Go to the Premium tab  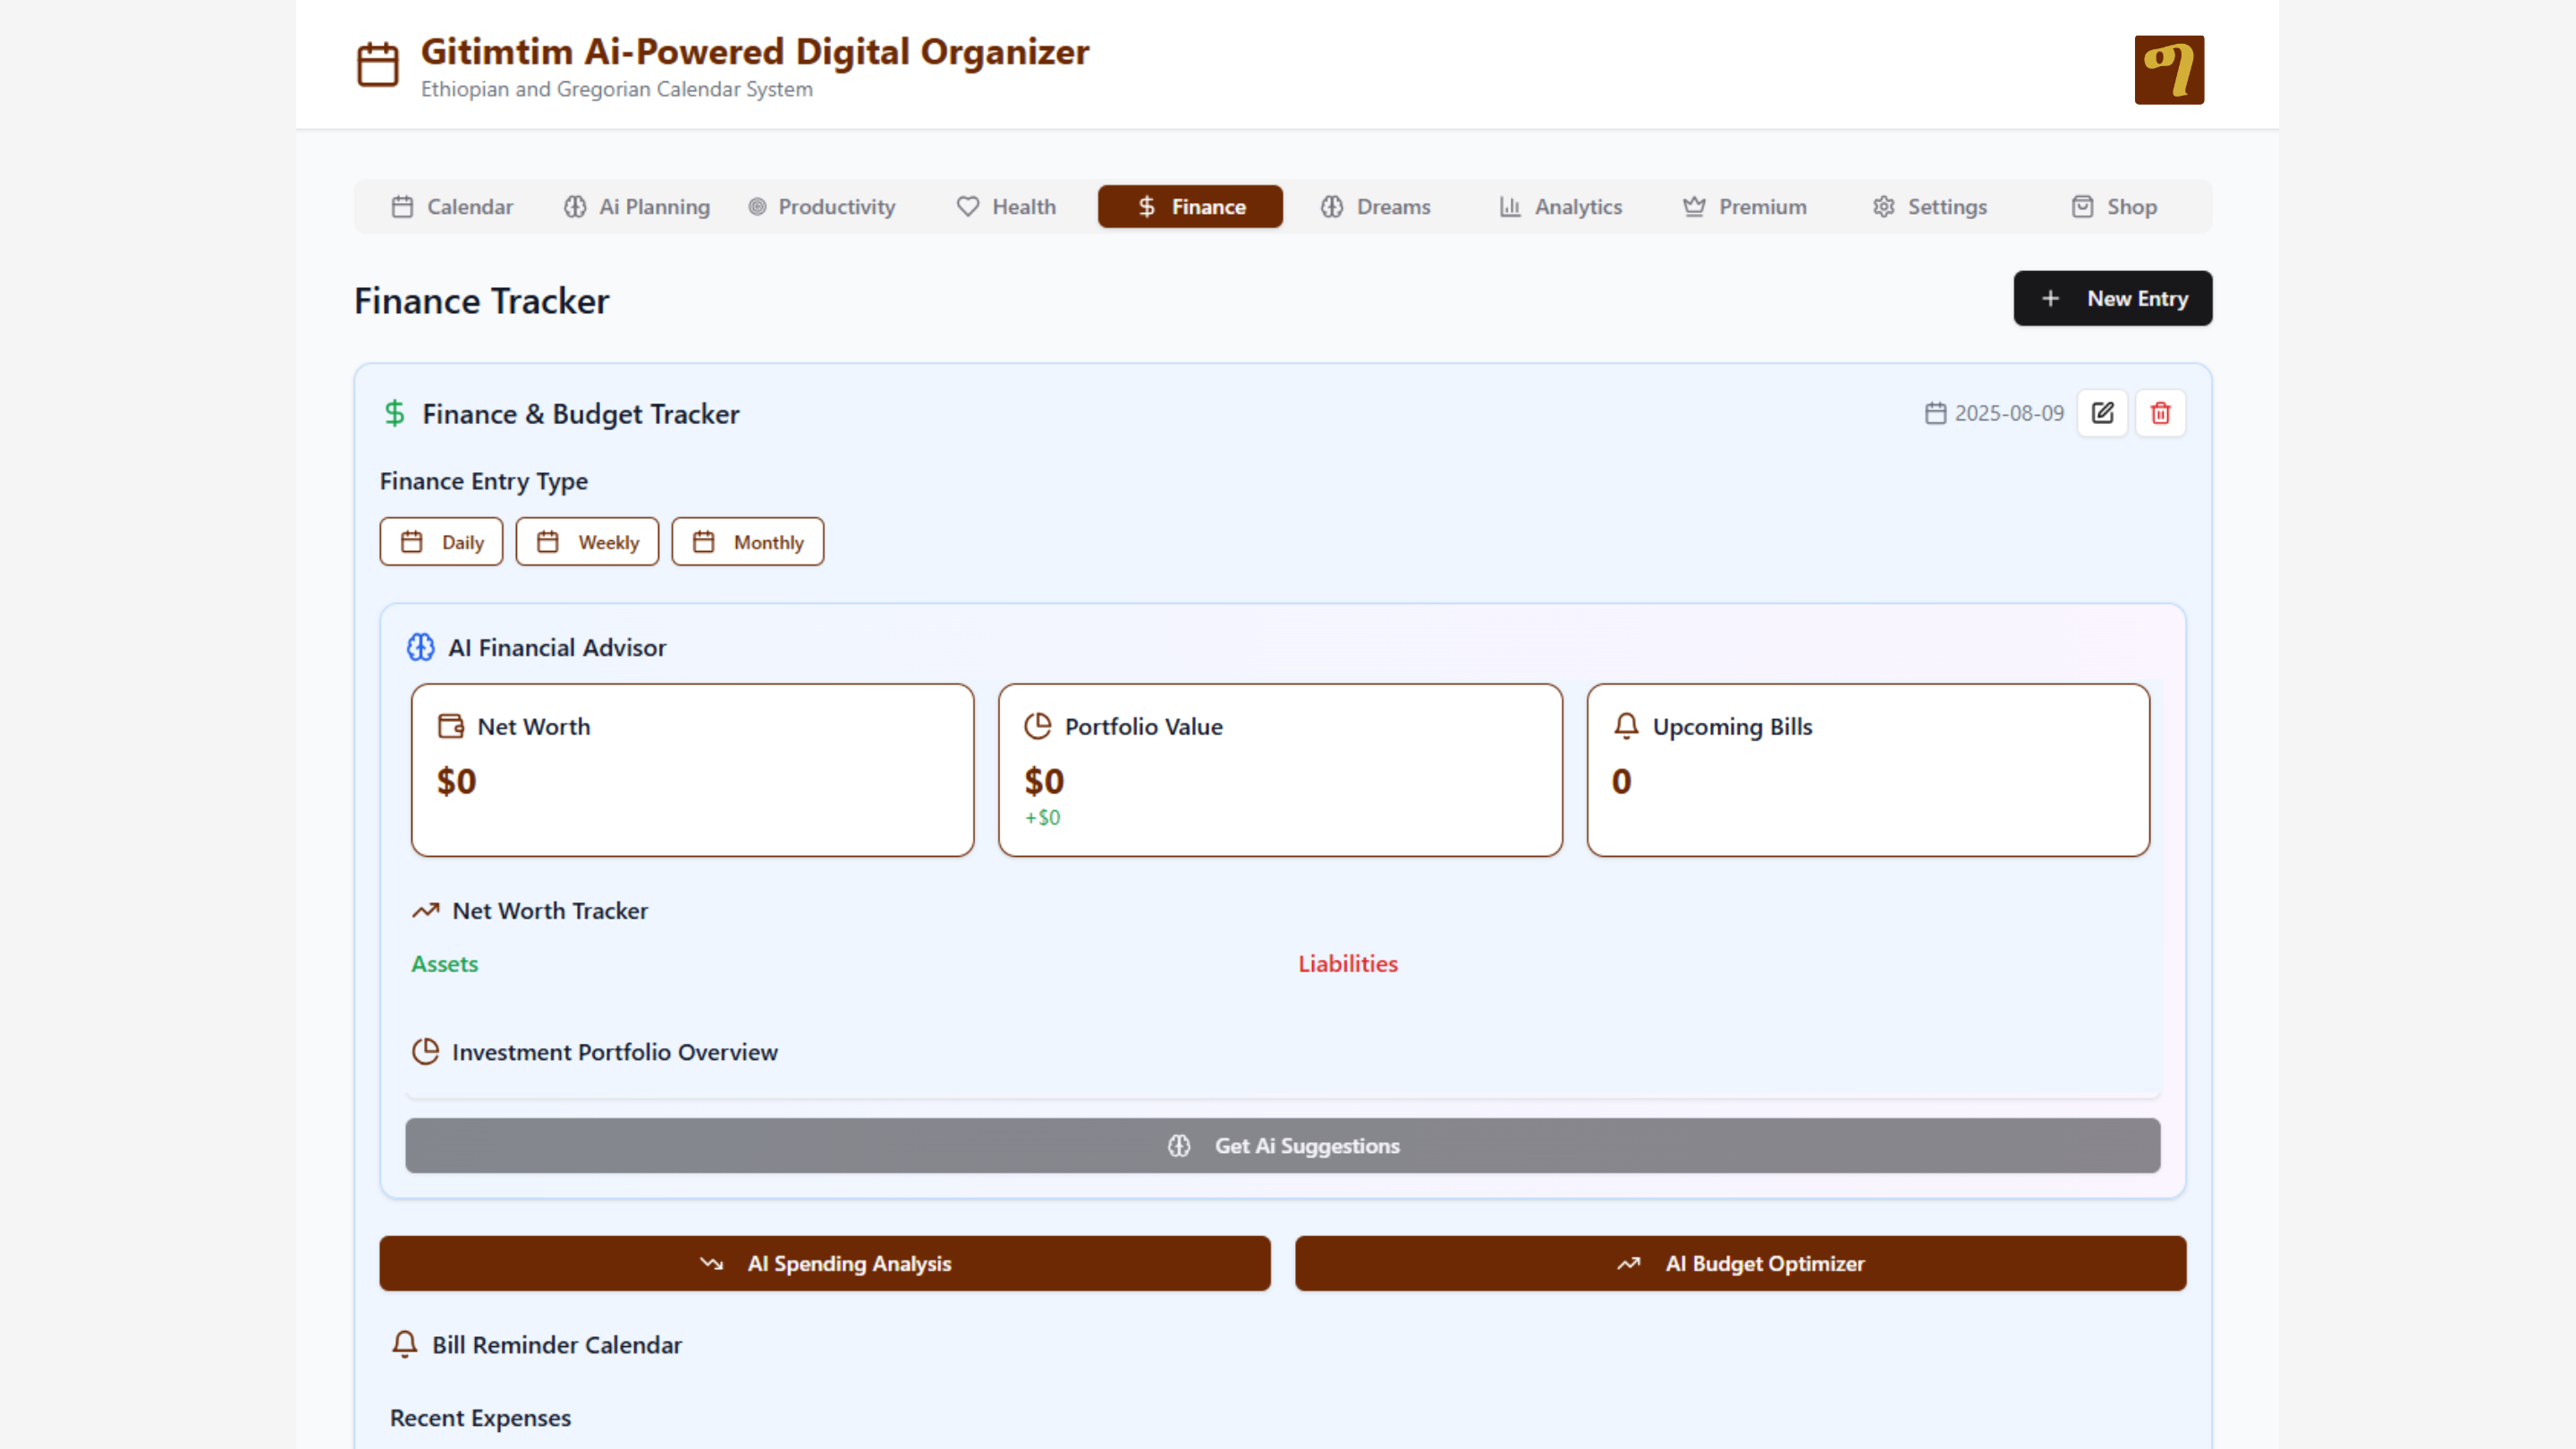[1745, 207]
